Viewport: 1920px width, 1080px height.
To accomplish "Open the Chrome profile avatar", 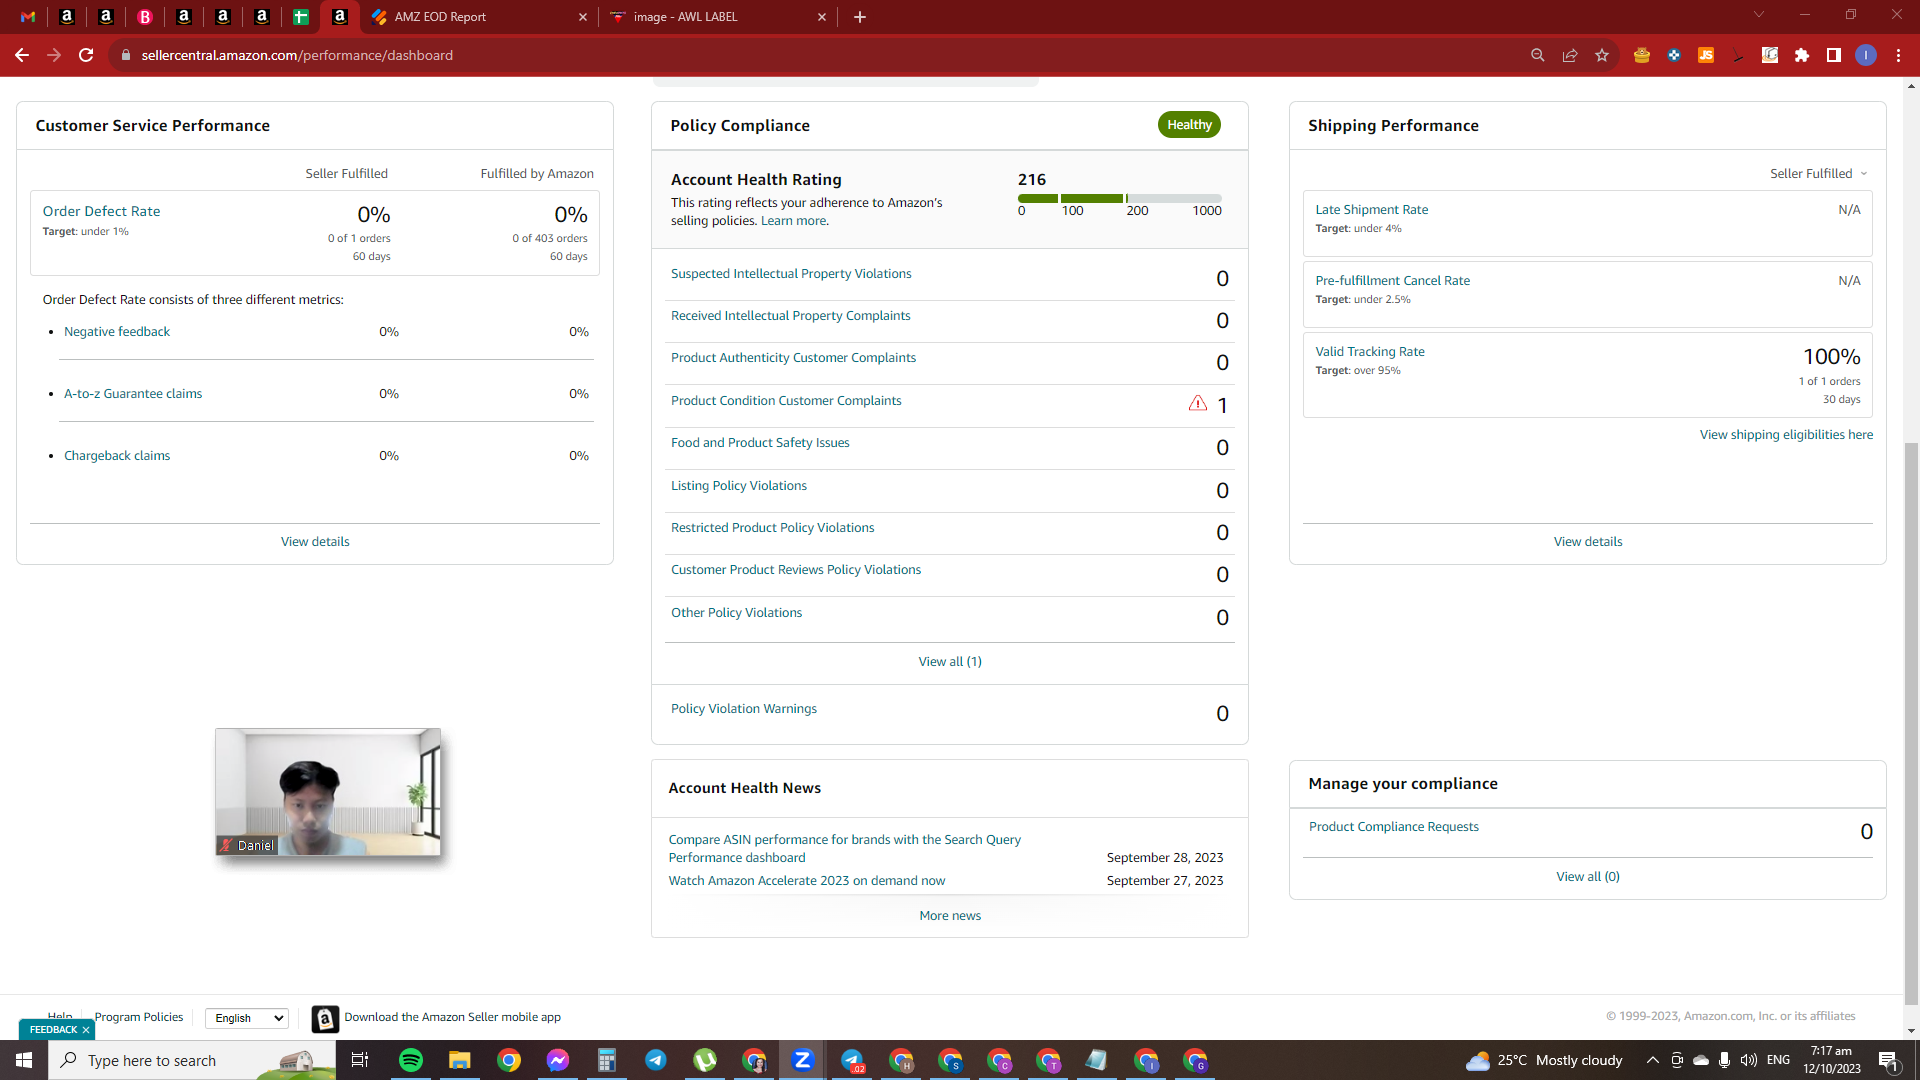I will point(1866,55).
